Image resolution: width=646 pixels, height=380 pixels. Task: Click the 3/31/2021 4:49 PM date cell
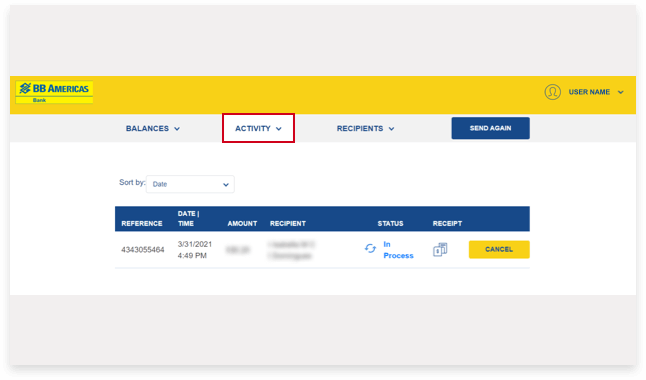pyautogui.click(x=194, y=250)
